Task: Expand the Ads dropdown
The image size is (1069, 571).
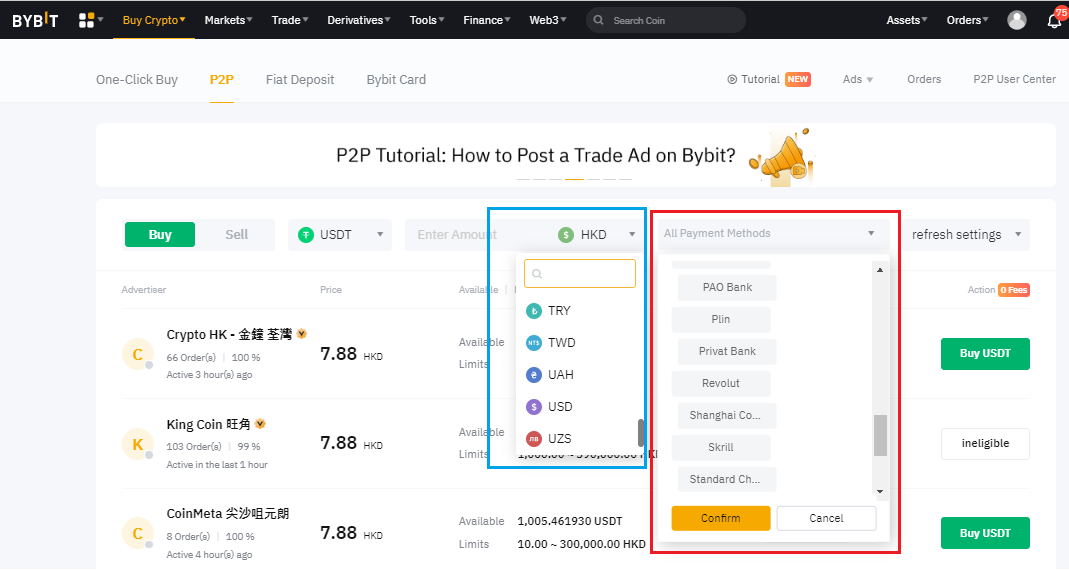Action: pos(857,79)
